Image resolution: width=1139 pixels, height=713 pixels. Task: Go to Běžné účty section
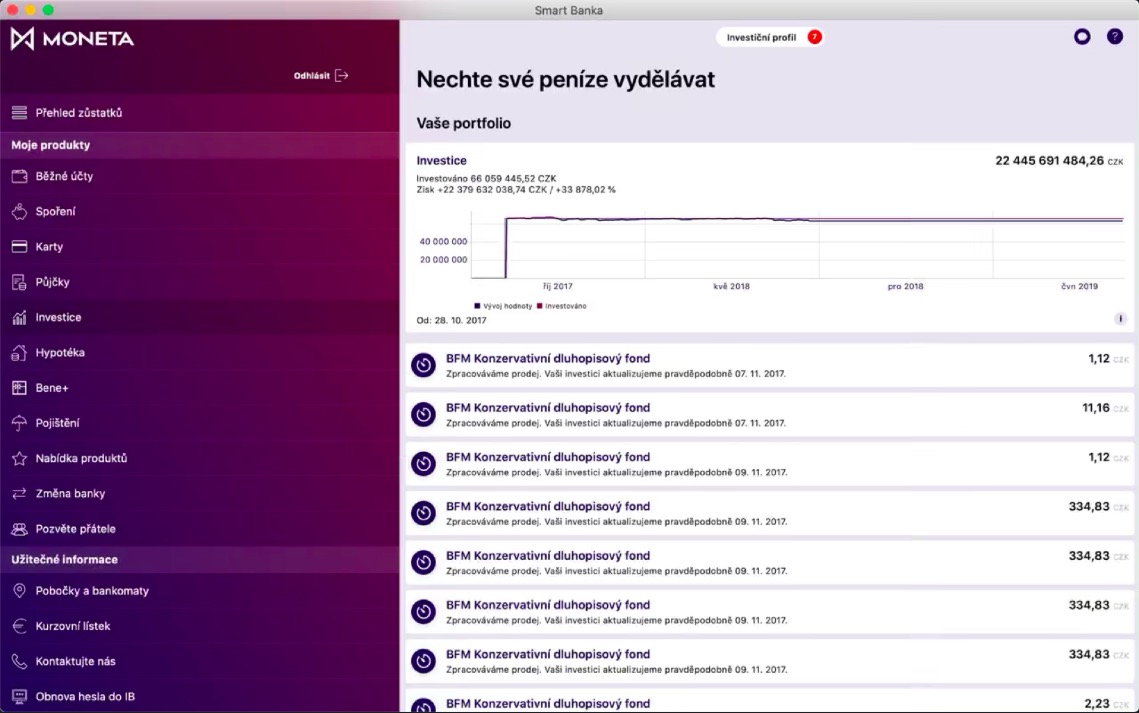click(200, 176)
